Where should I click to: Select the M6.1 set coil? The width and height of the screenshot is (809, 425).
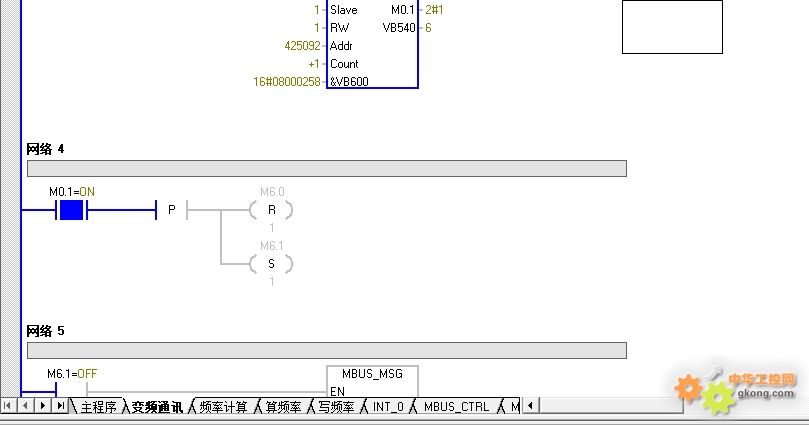click(x=271, y=264)
